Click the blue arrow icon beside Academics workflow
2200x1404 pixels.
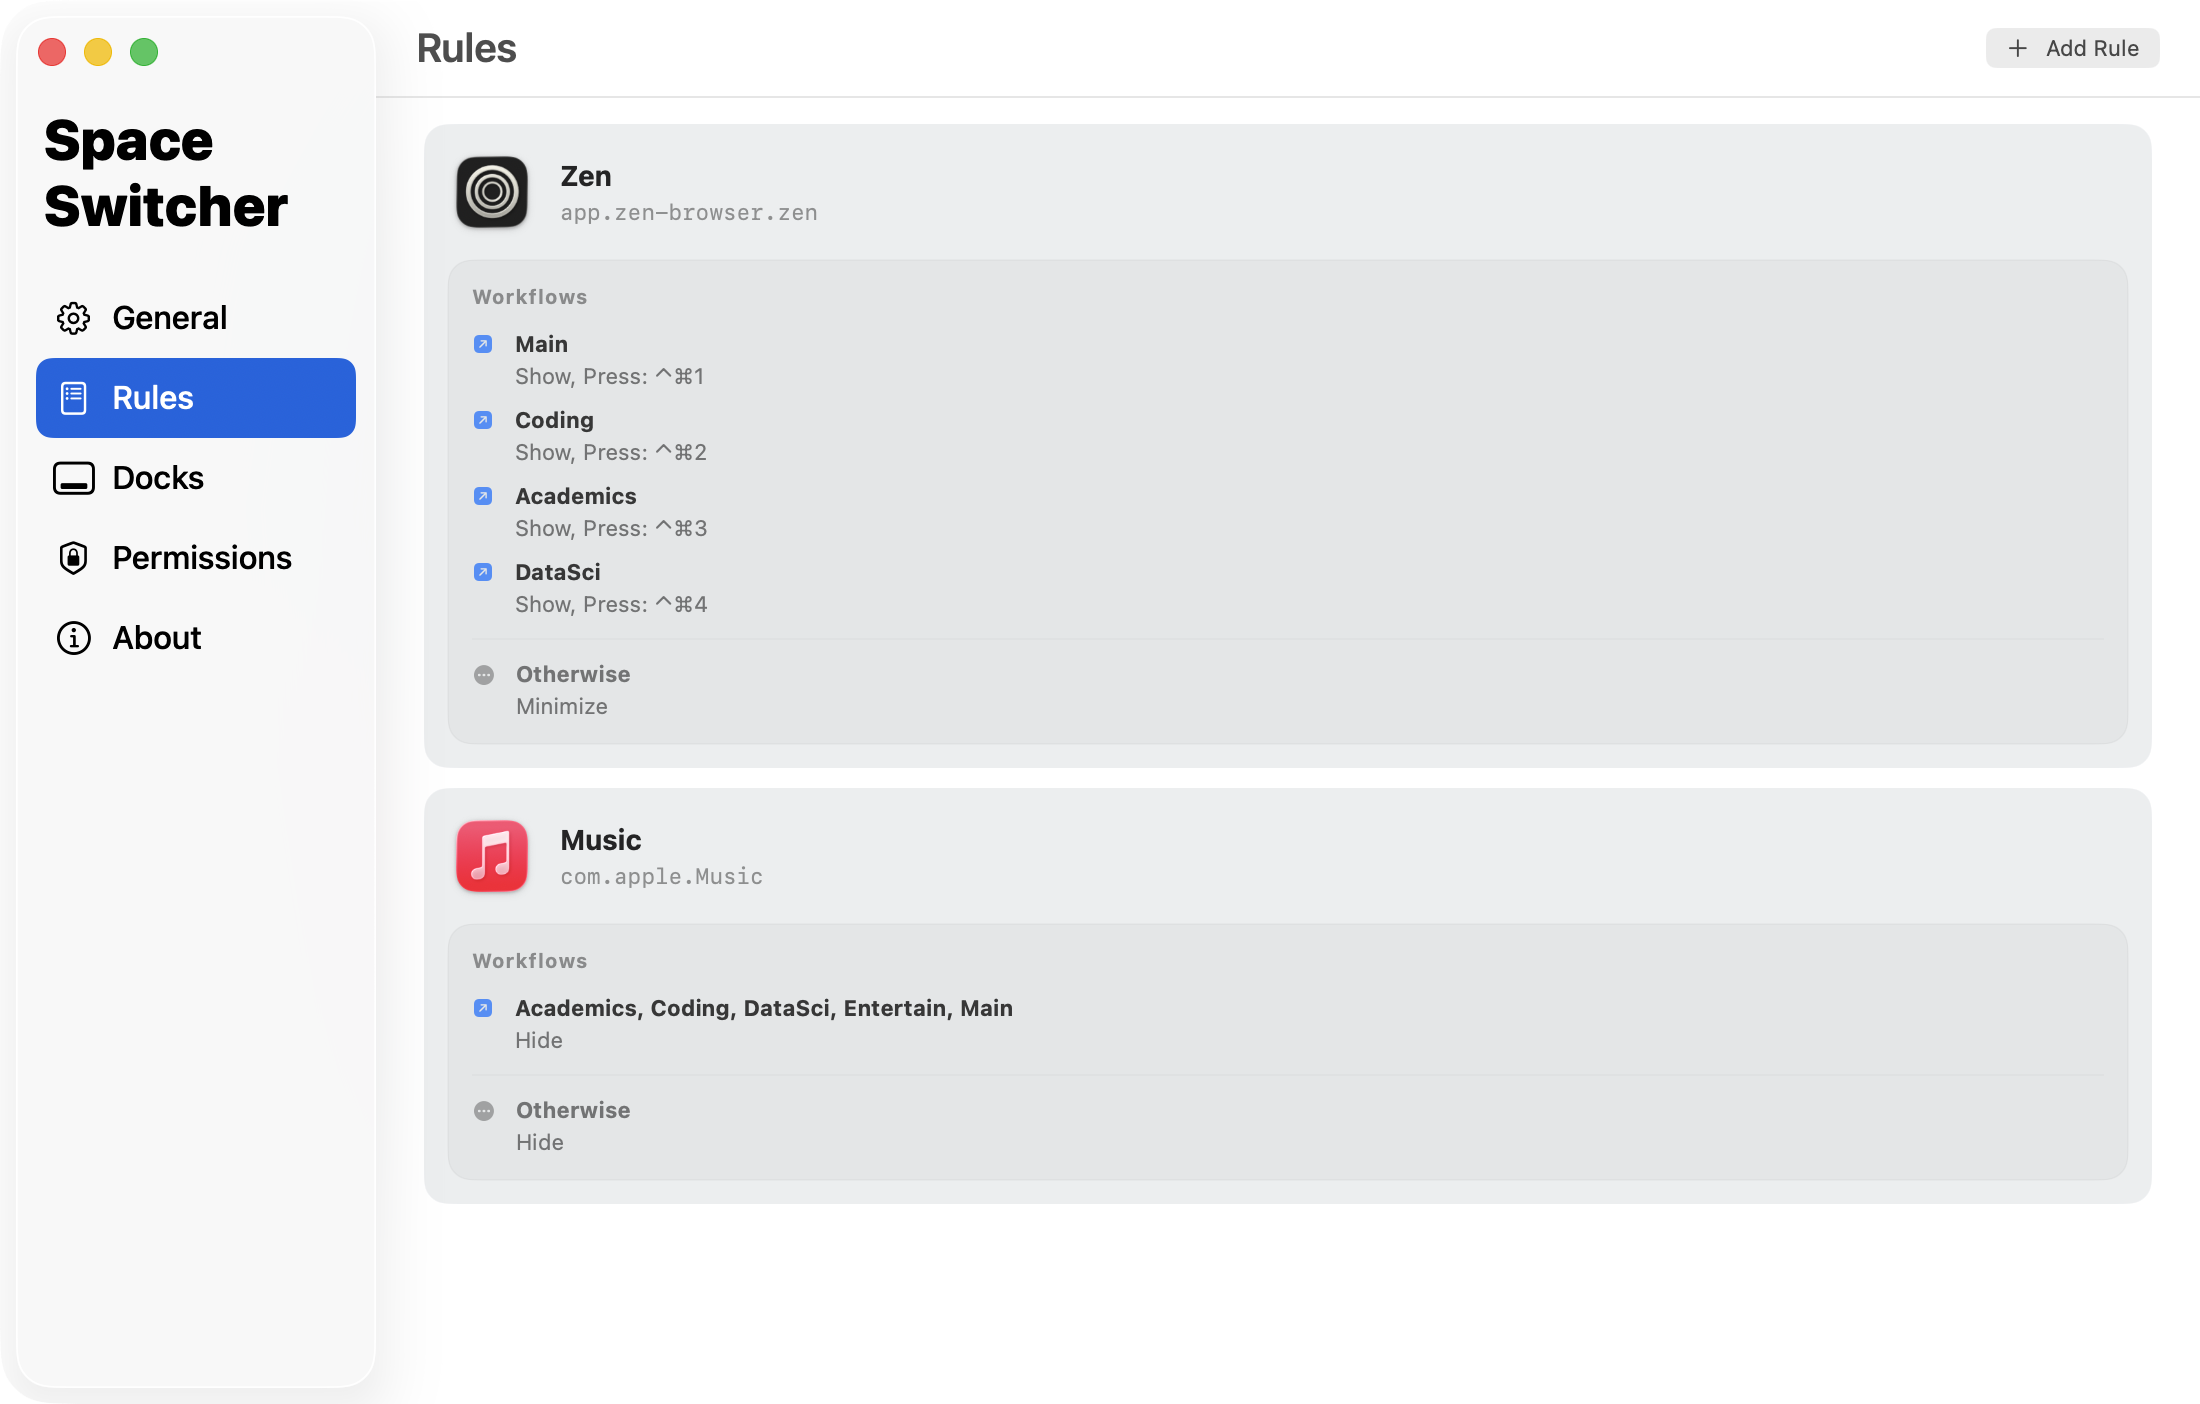[x=483, y=496]
